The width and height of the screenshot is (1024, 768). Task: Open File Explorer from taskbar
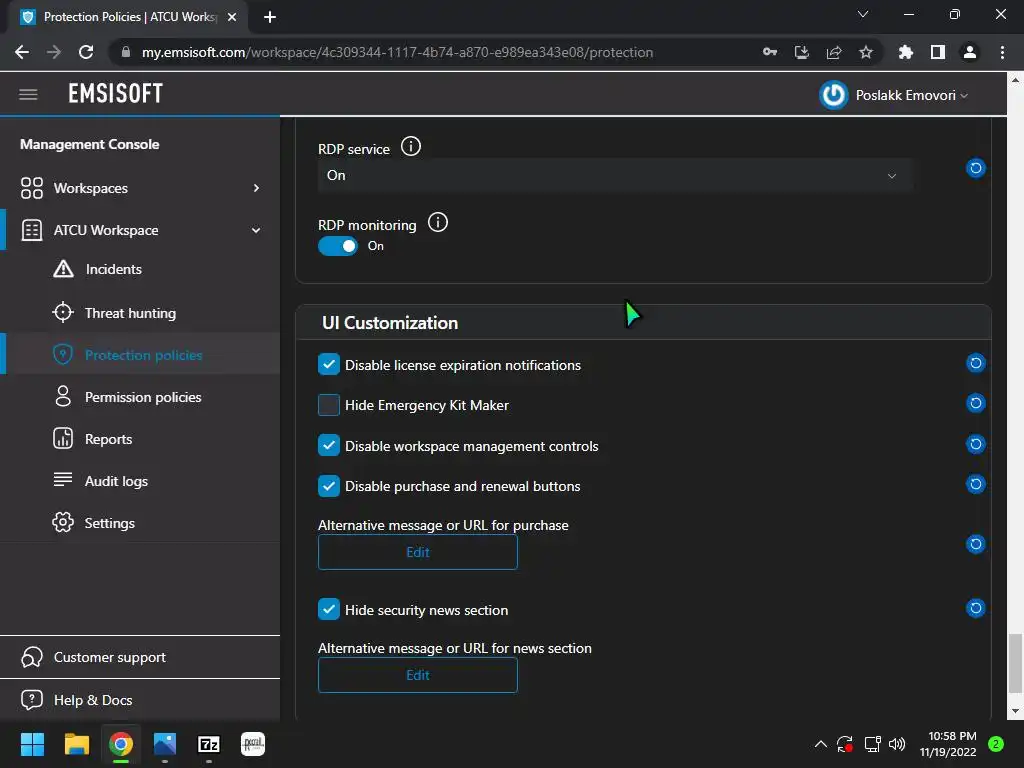76,744
